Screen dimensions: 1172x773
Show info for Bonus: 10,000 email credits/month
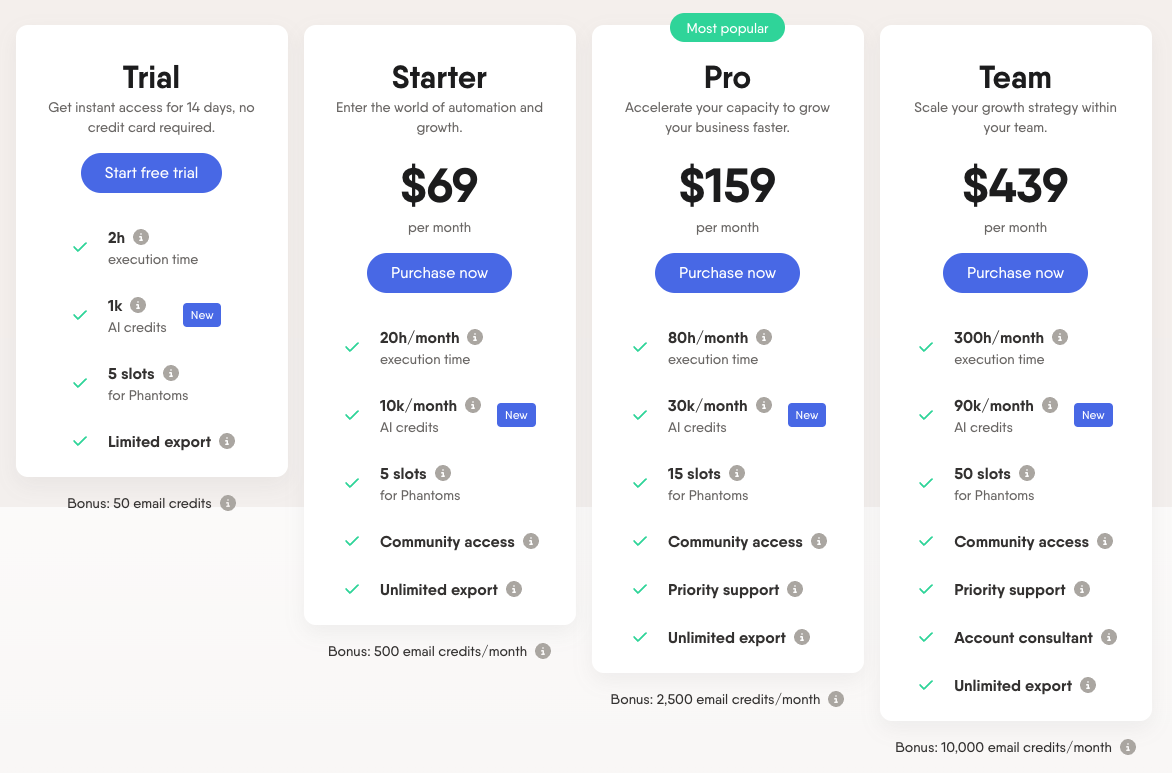click(1128, 747)
